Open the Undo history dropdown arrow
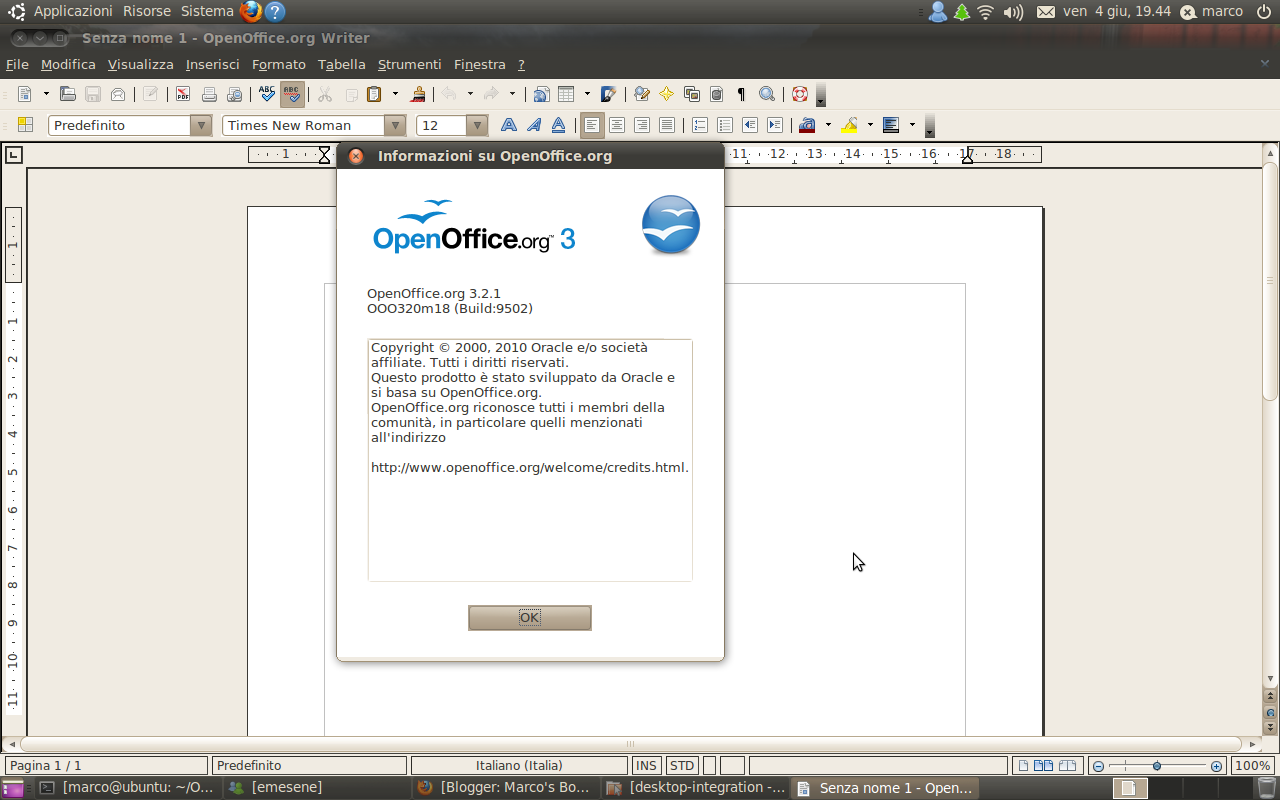 (470, 94)
